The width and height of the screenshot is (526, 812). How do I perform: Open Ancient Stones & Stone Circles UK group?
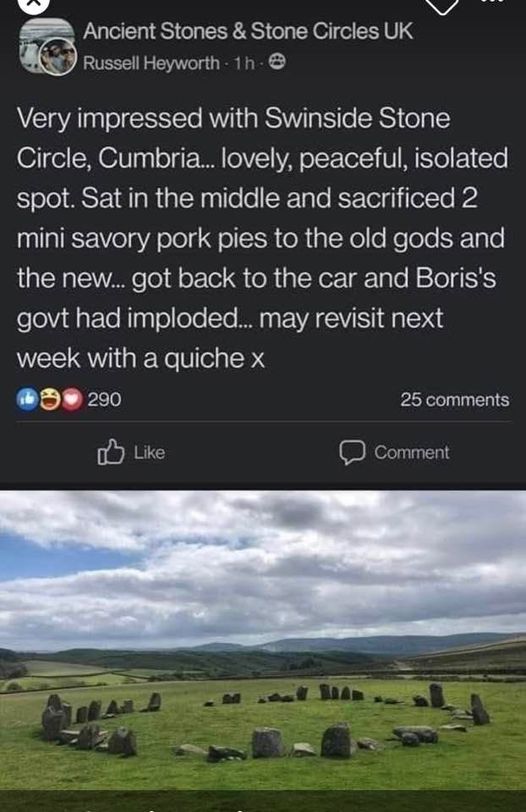pos(248,31)
